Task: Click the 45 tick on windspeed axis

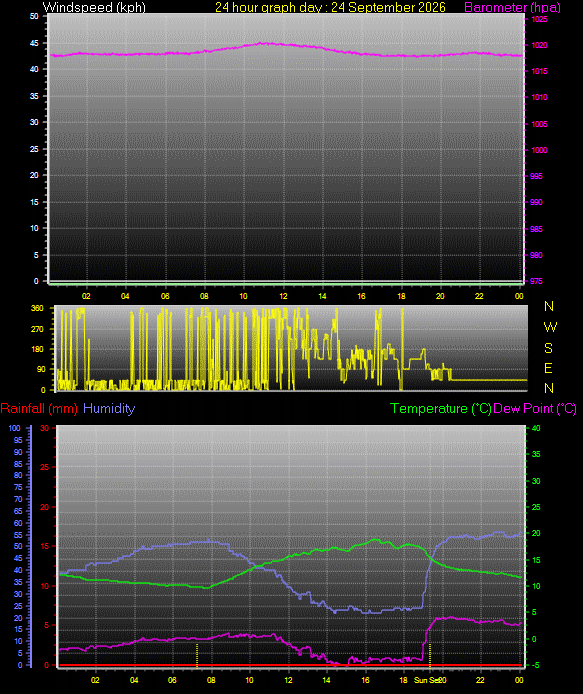Action: pos(34,43)
